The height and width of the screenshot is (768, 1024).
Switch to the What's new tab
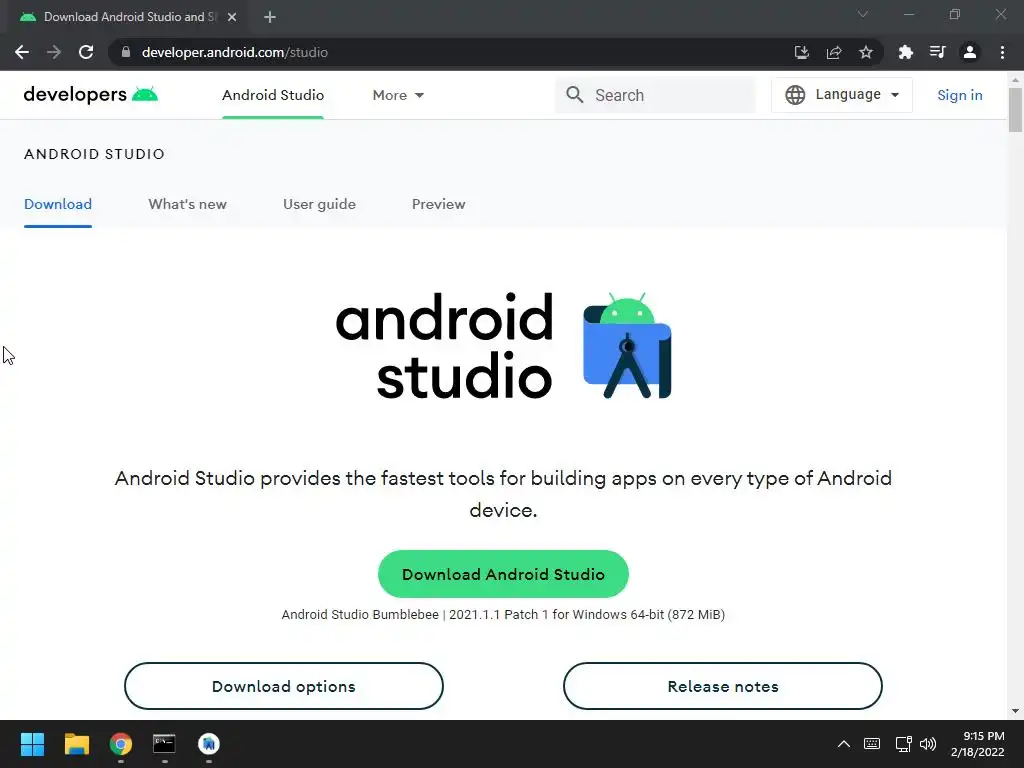(x=187, y=204)
